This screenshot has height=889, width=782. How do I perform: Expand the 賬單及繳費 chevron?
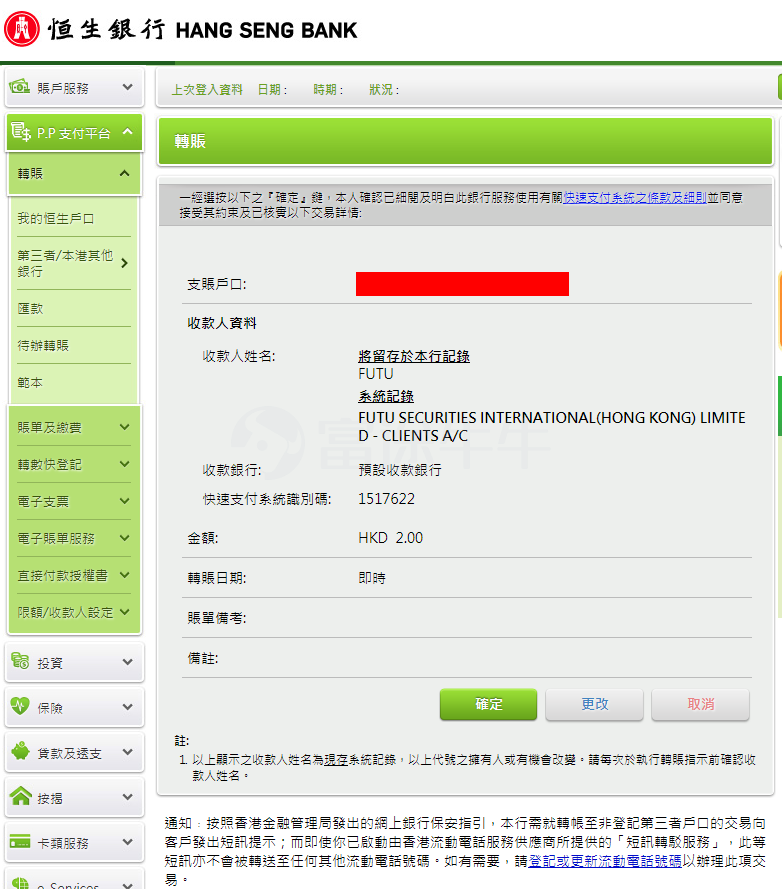click(125, 426)
